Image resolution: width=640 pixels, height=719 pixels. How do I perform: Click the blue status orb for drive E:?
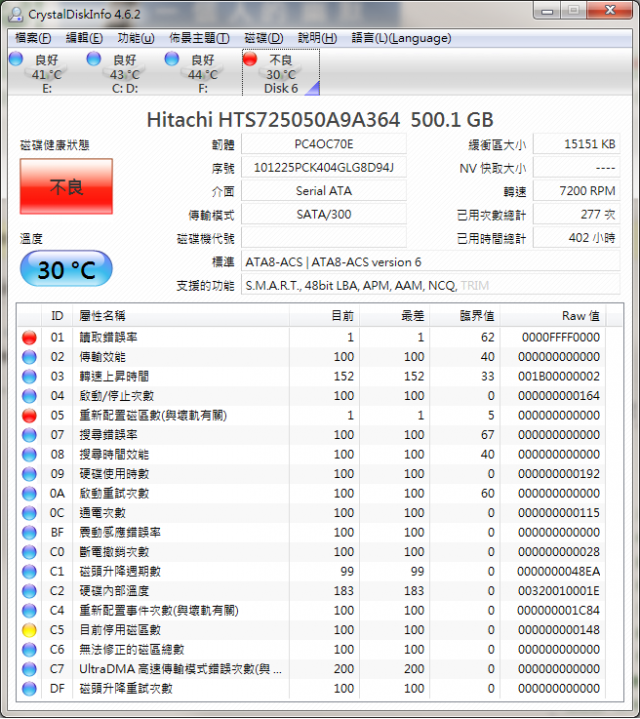(x=16, y=59)
